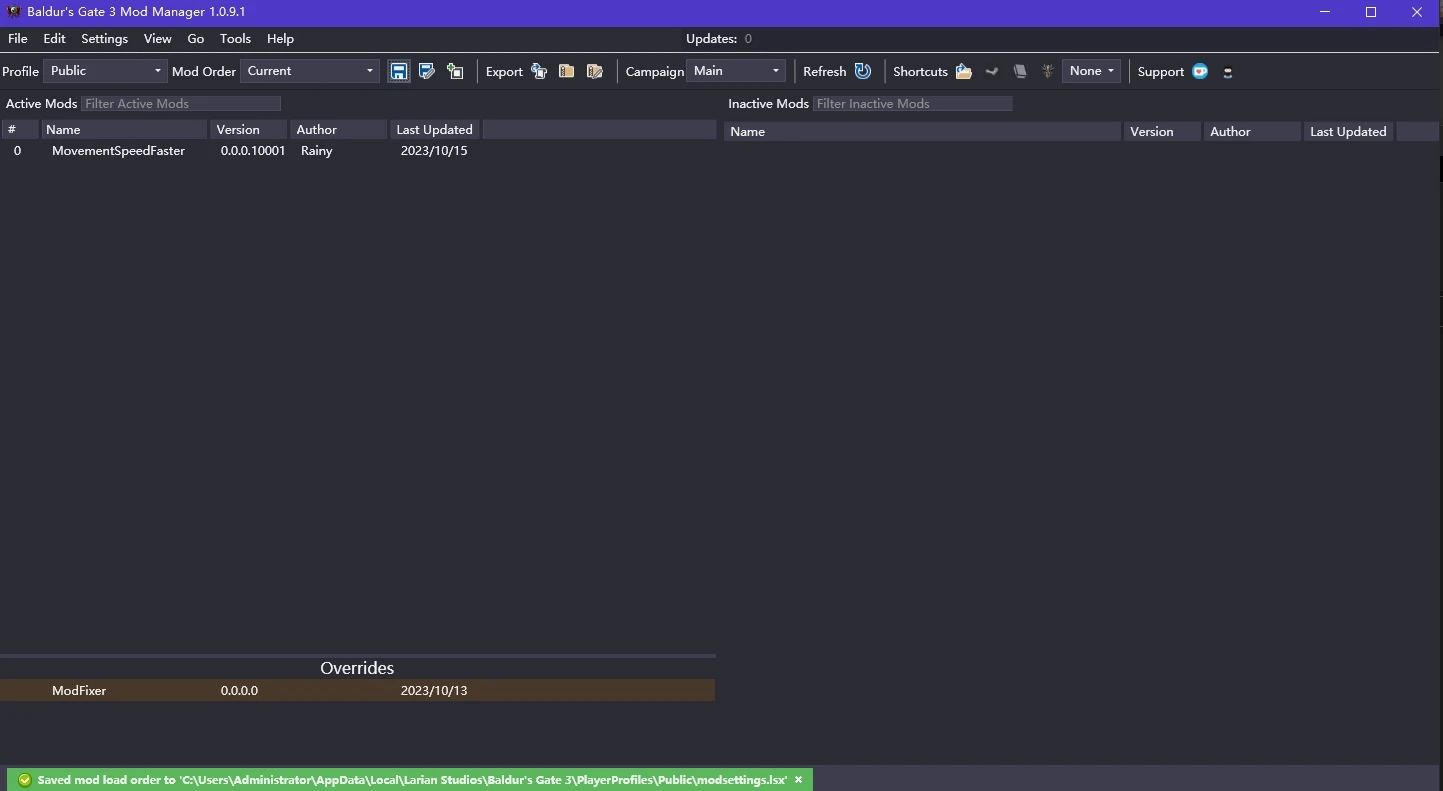Click the second Shortcuts icon after the folder
The height and width of the screenshot is (791, 1443).
(x=992, y=71)
